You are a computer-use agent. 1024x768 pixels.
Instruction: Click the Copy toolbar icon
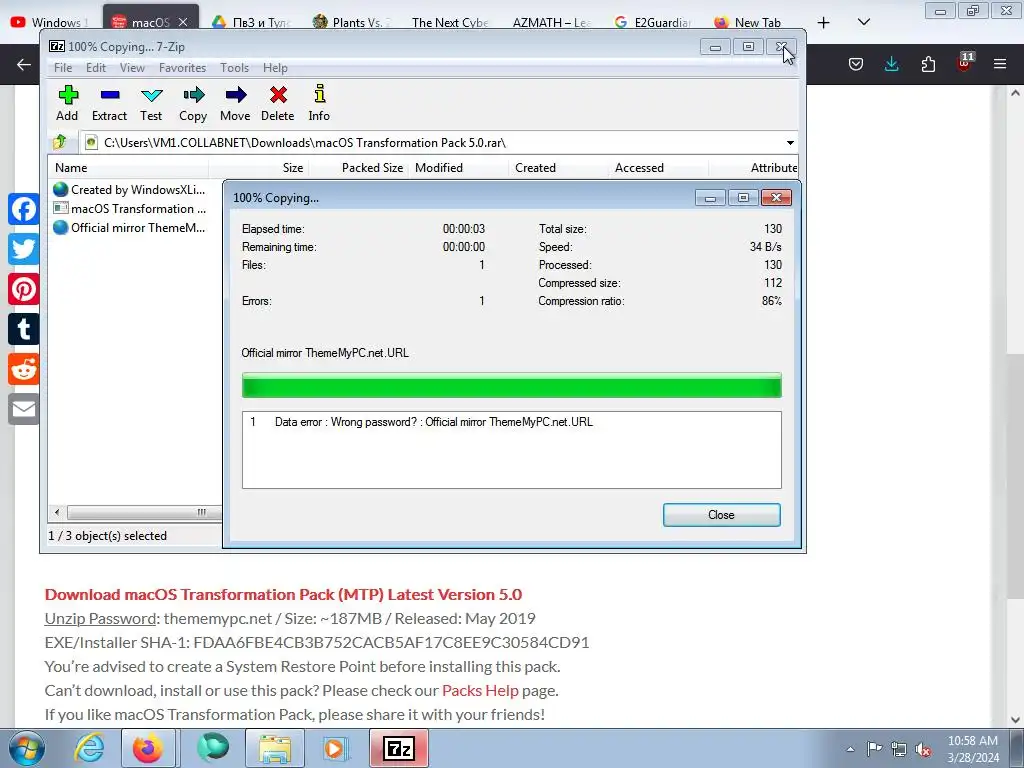(x=193, y=103)
